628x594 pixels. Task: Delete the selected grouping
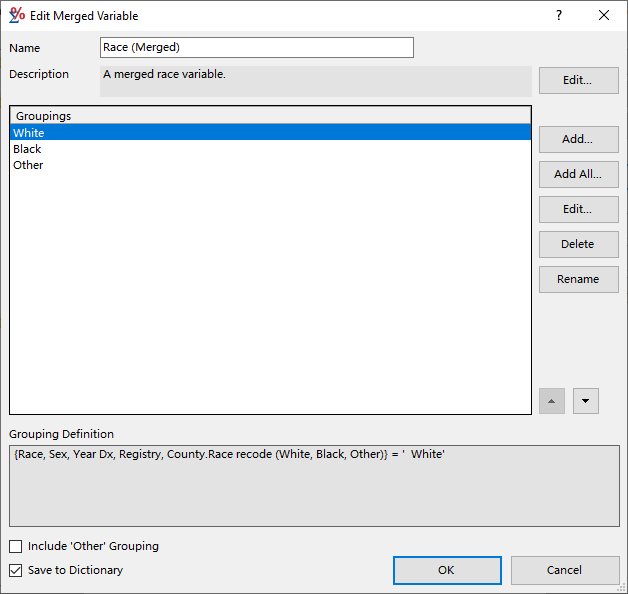tap(578, 244)
